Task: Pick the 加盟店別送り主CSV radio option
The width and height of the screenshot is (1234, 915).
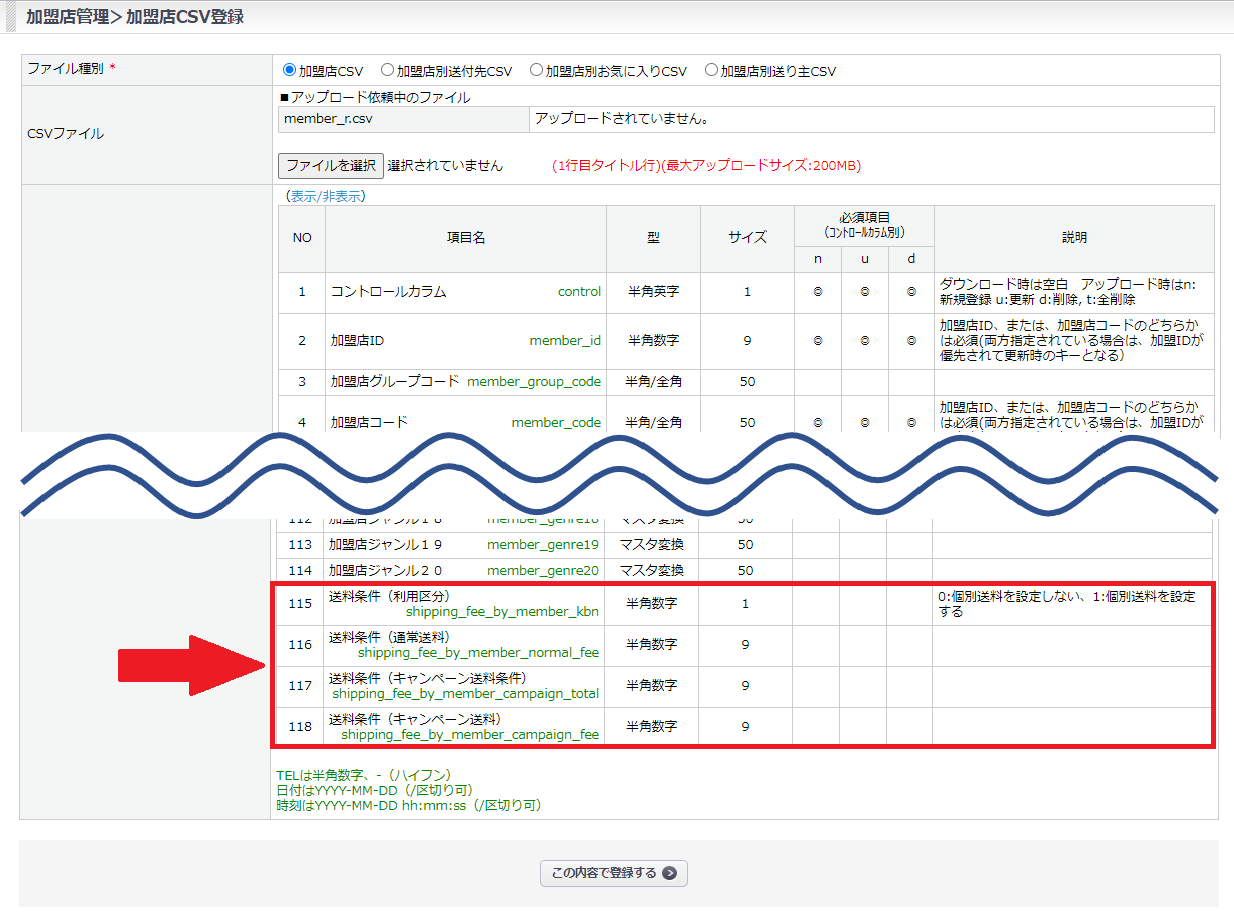Action: click(x=711, y=71)
